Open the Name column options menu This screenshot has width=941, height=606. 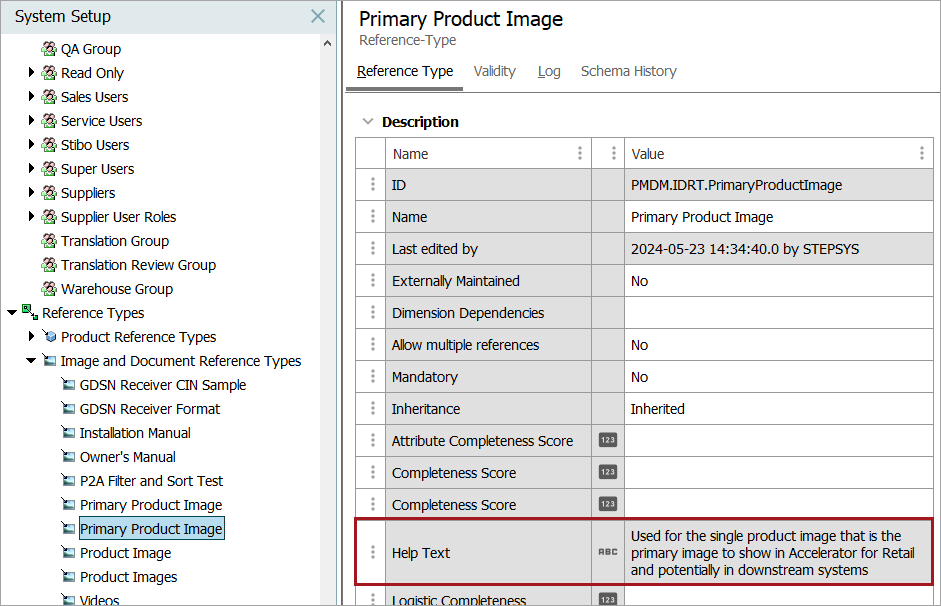click(x=580, y=154)
